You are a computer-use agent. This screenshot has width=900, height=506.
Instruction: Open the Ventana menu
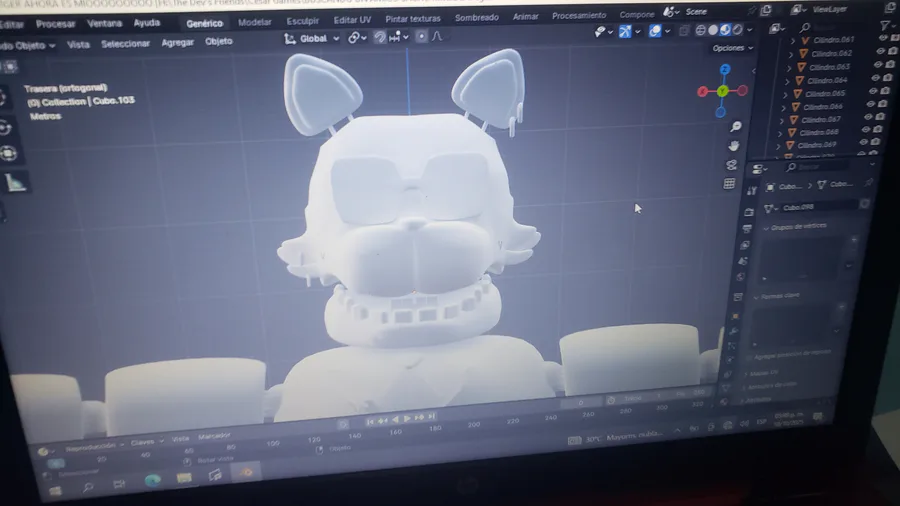104,24
